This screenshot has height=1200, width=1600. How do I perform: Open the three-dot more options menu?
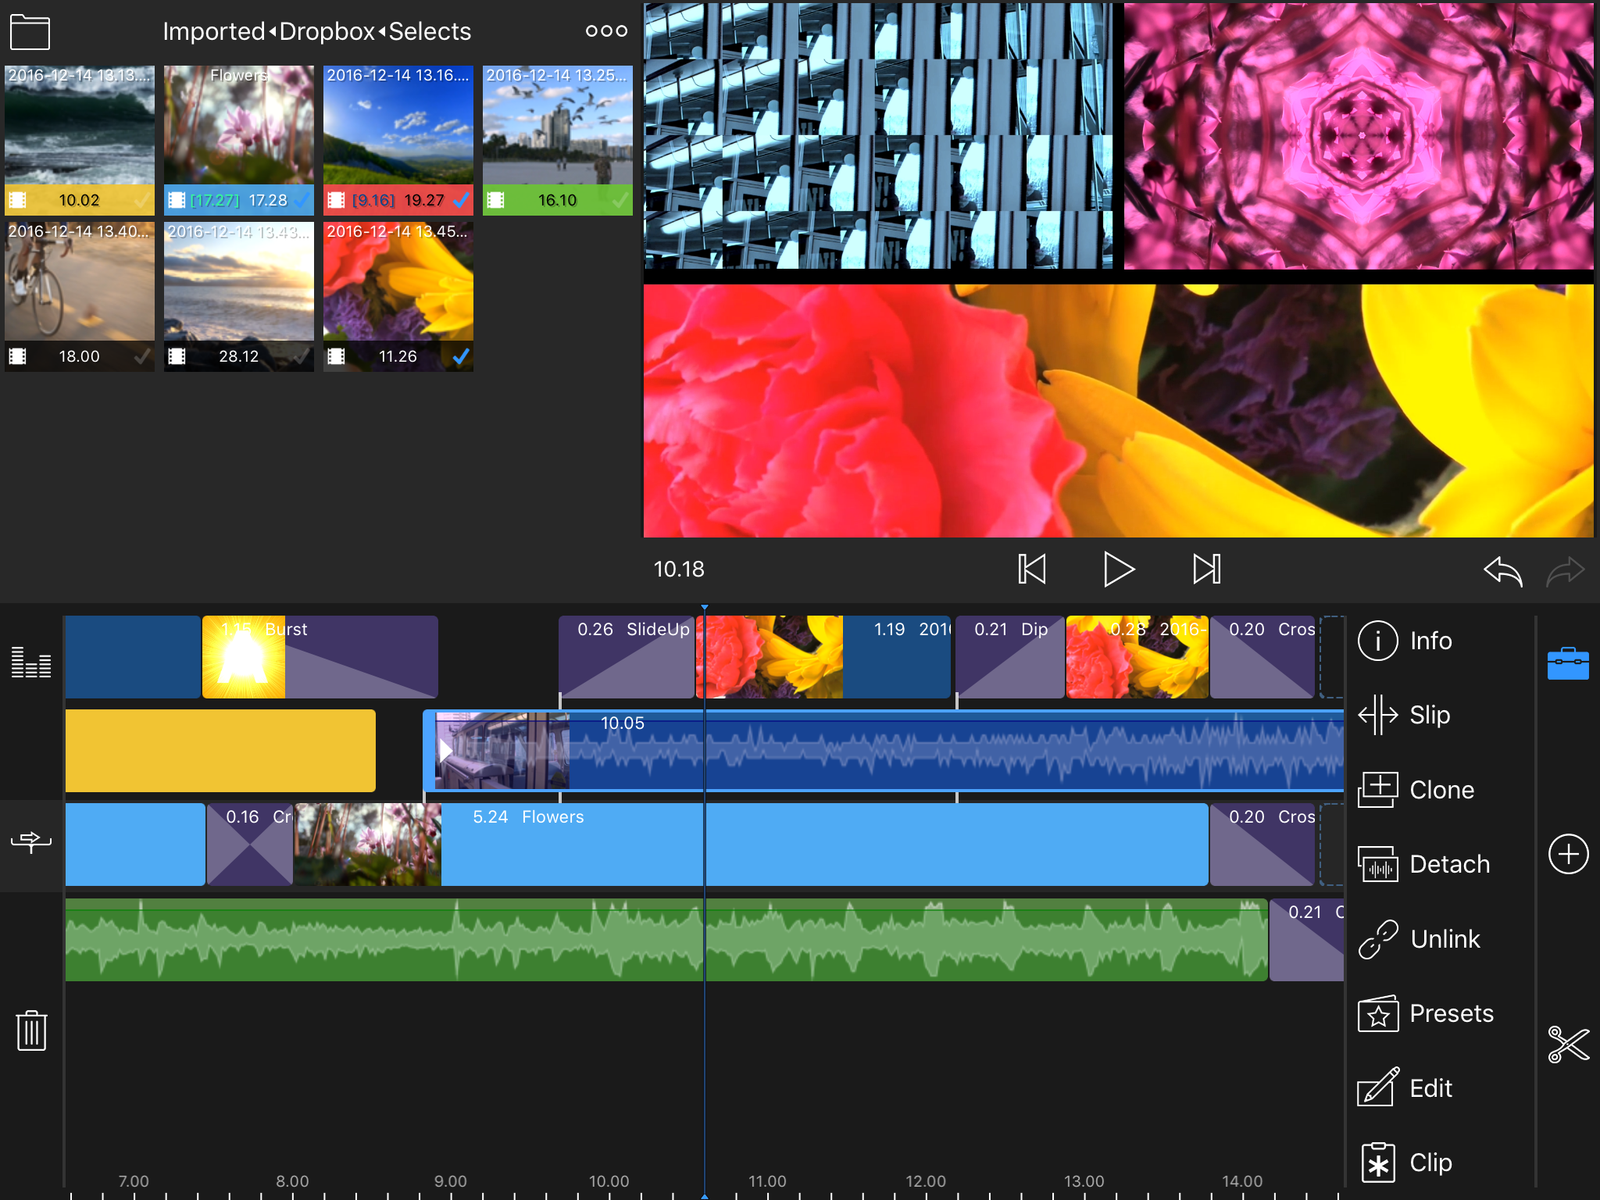point(606,31)
